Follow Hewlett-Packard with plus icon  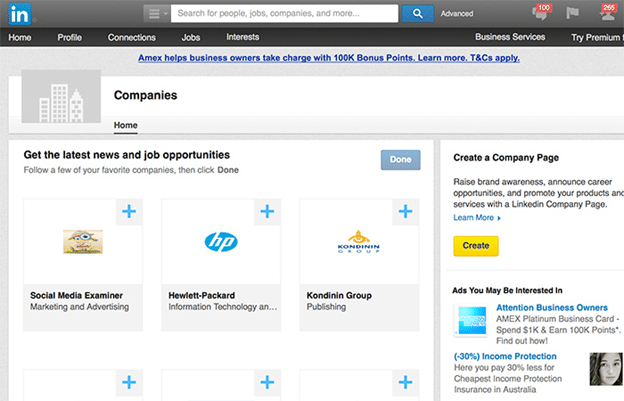(267, 211)
